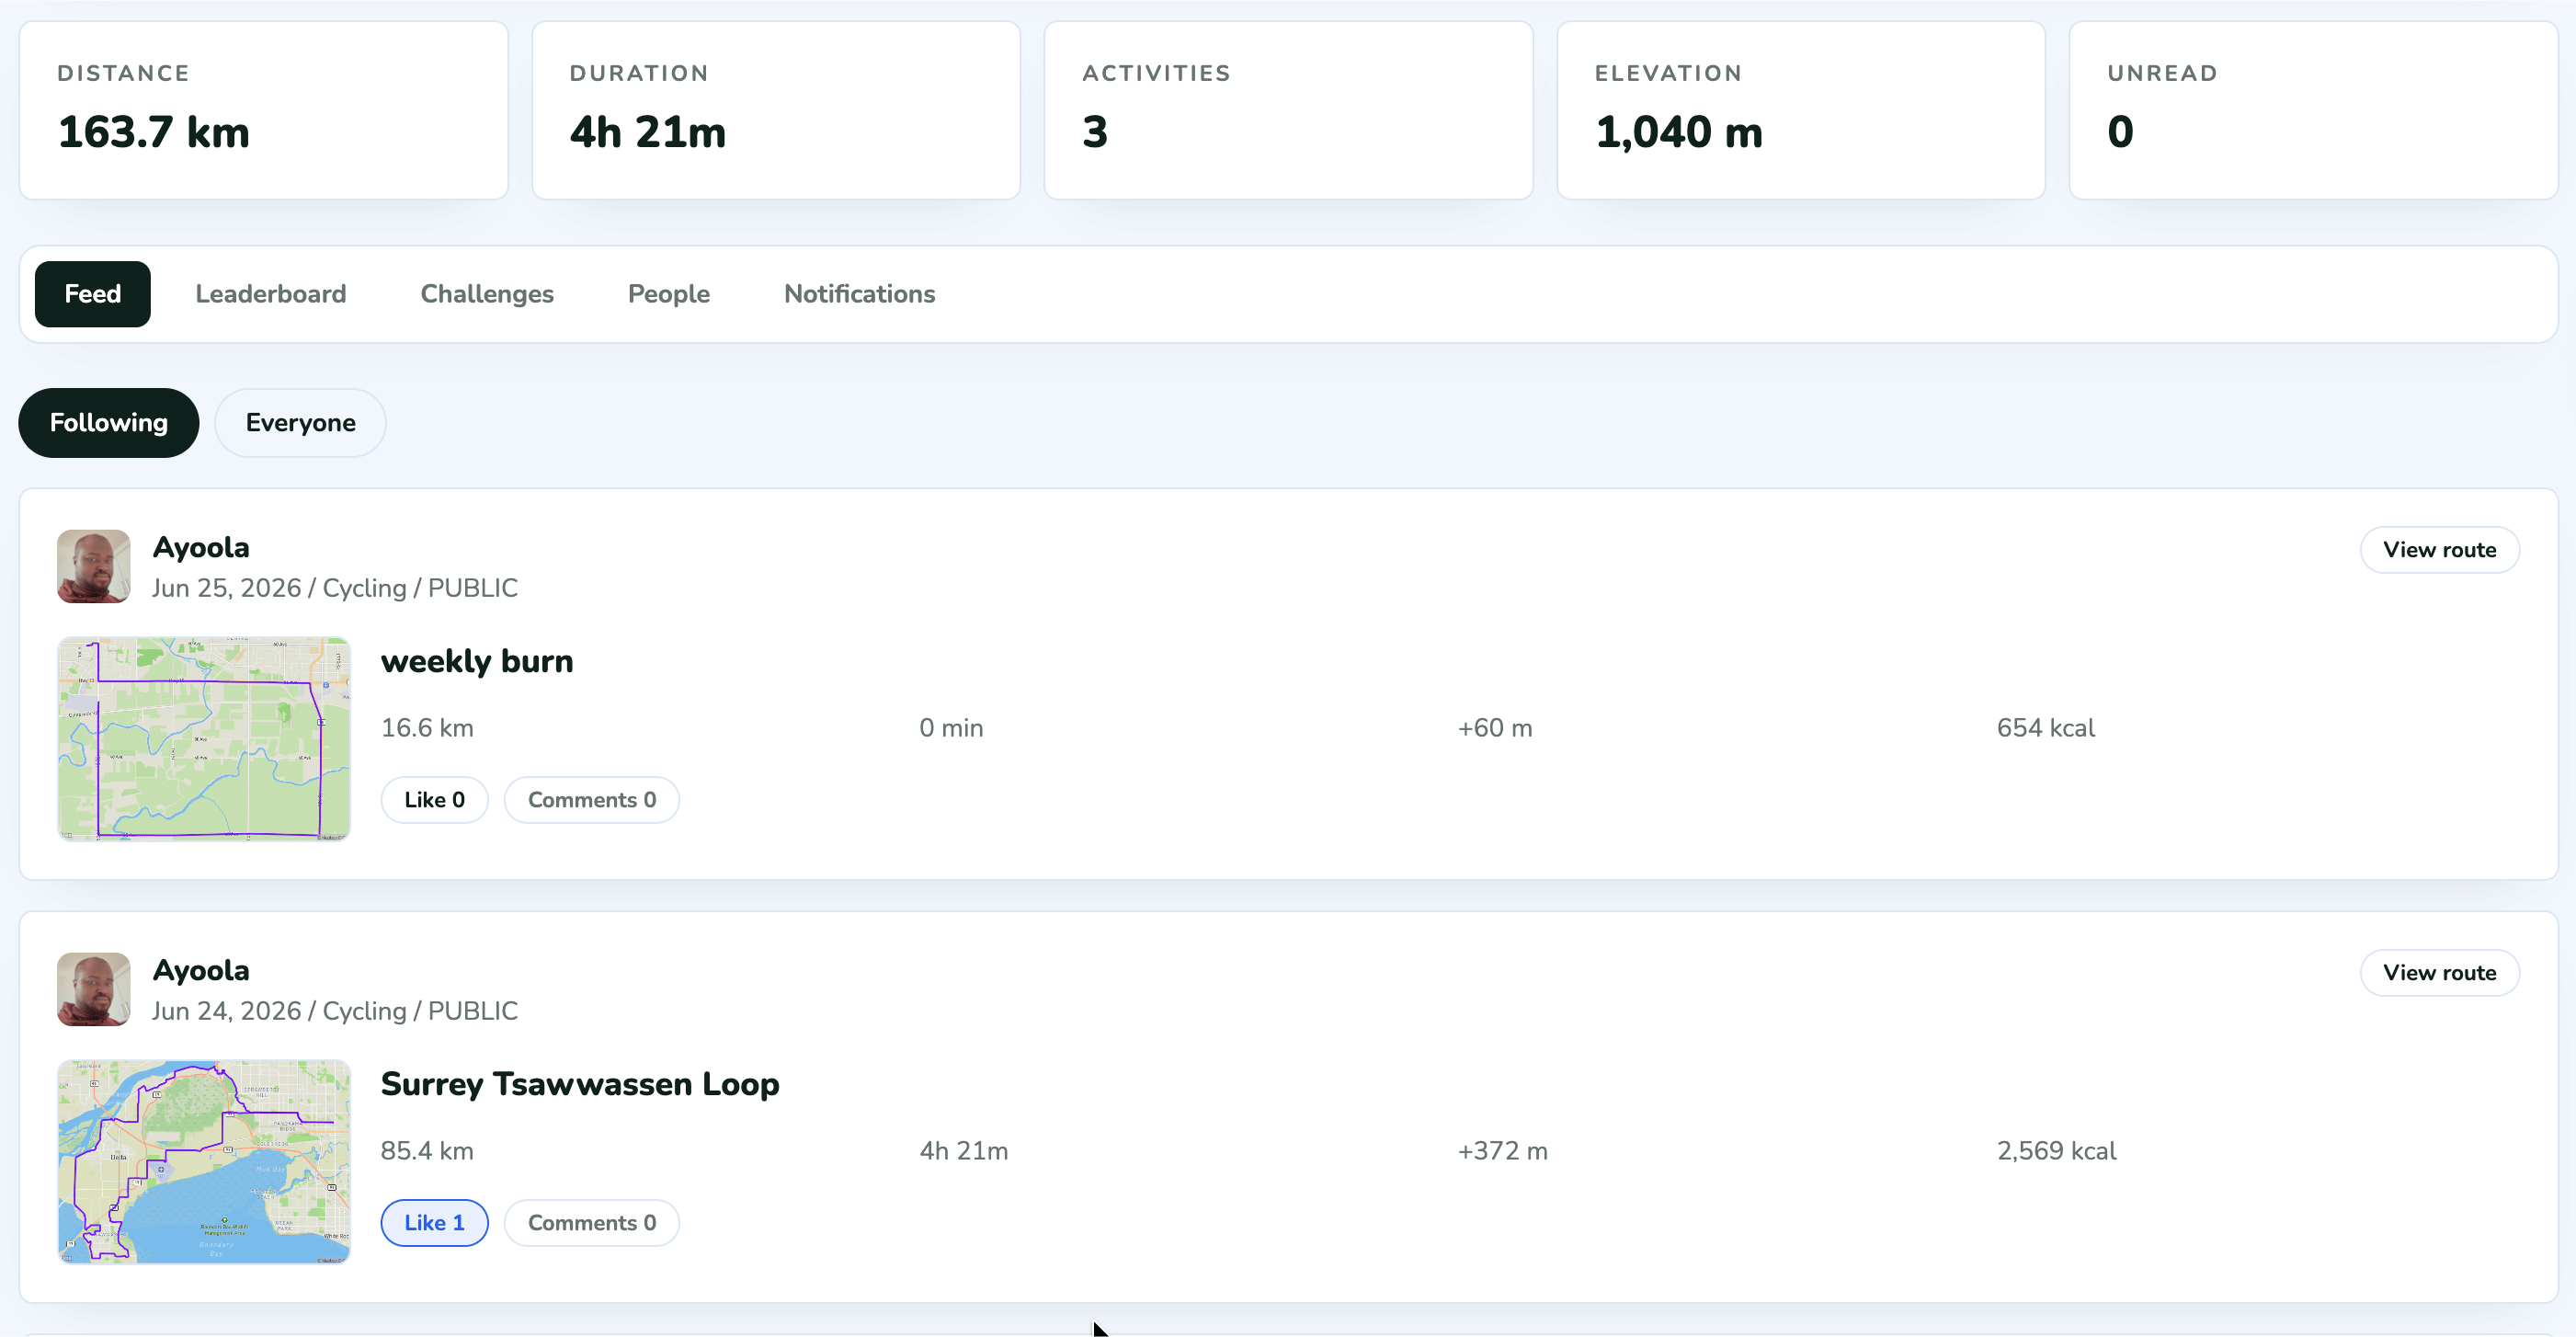Select the Following feed filter
The image size is (2576, 1337).
click(109, 423)
